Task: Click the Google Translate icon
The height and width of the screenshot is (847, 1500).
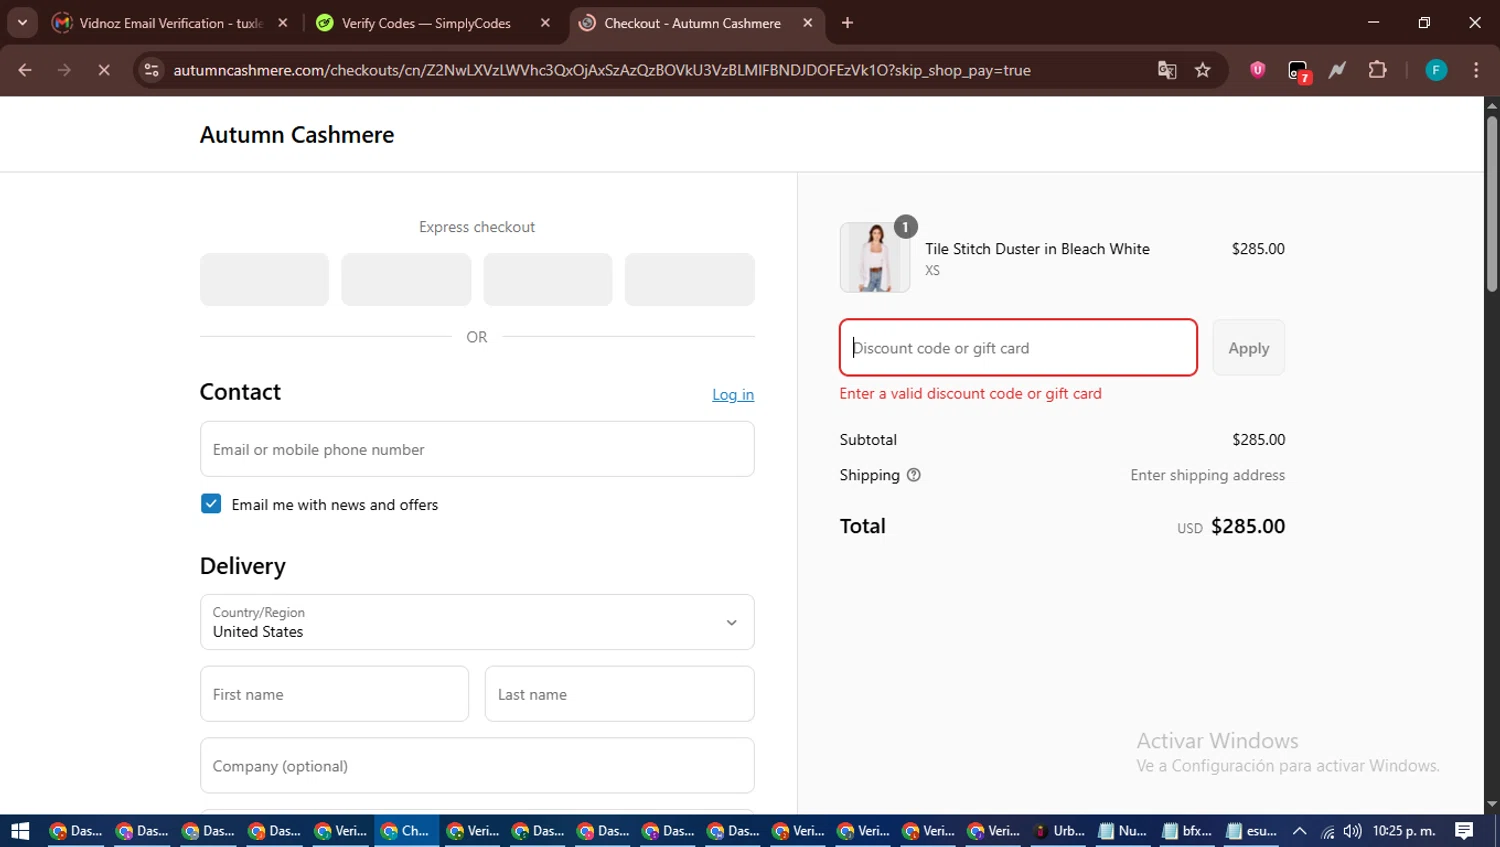Action: click(1166, 70)
